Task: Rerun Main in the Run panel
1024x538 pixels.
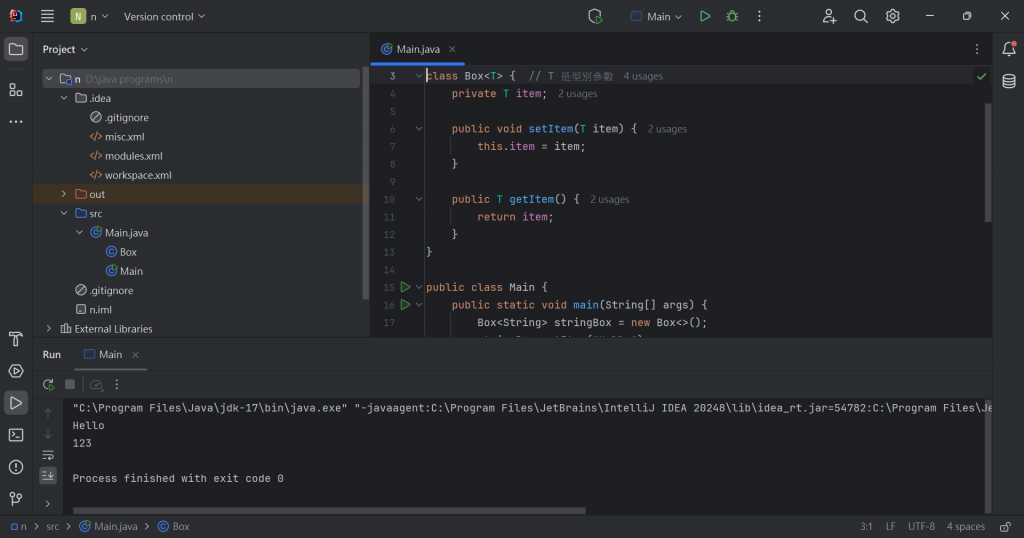Action: [x=48, y=385]
